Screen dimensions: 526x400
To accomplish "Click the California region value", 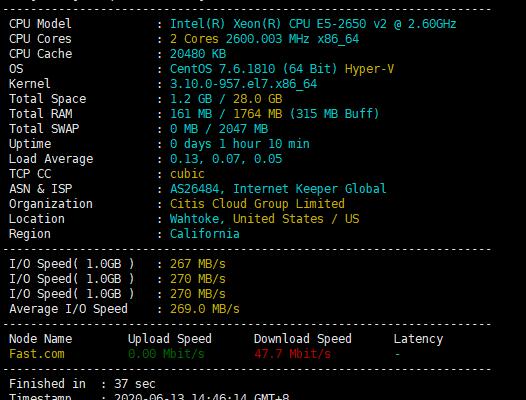I will pos(205,234).
